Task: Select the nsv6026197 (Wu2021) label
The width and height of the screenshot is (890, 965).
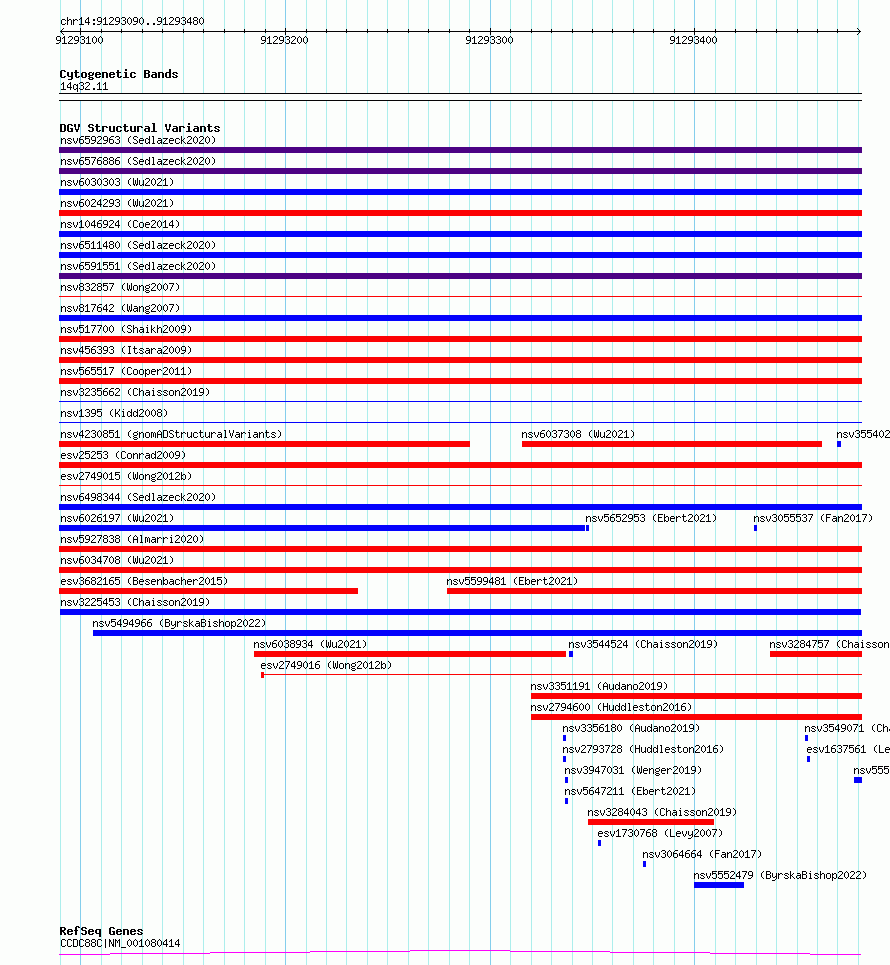Action: point(117,518)
